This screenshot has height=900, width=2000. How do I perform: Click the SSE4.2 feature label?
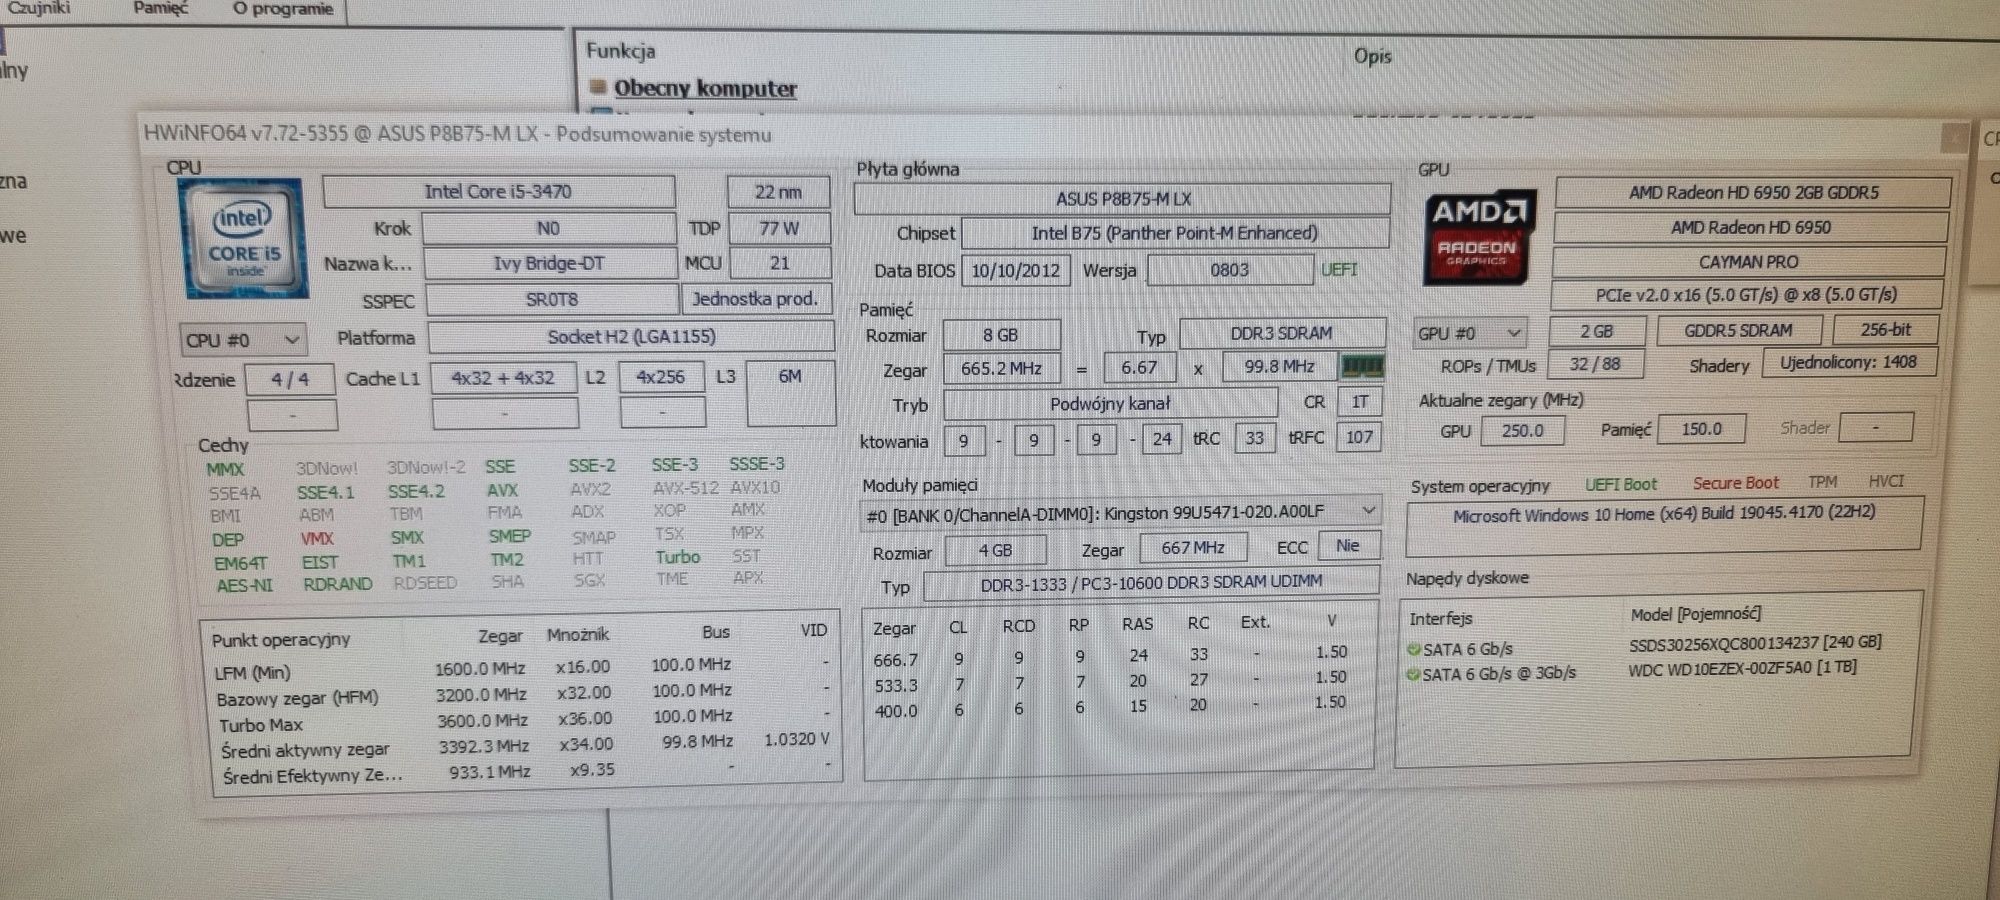point(416,492)
